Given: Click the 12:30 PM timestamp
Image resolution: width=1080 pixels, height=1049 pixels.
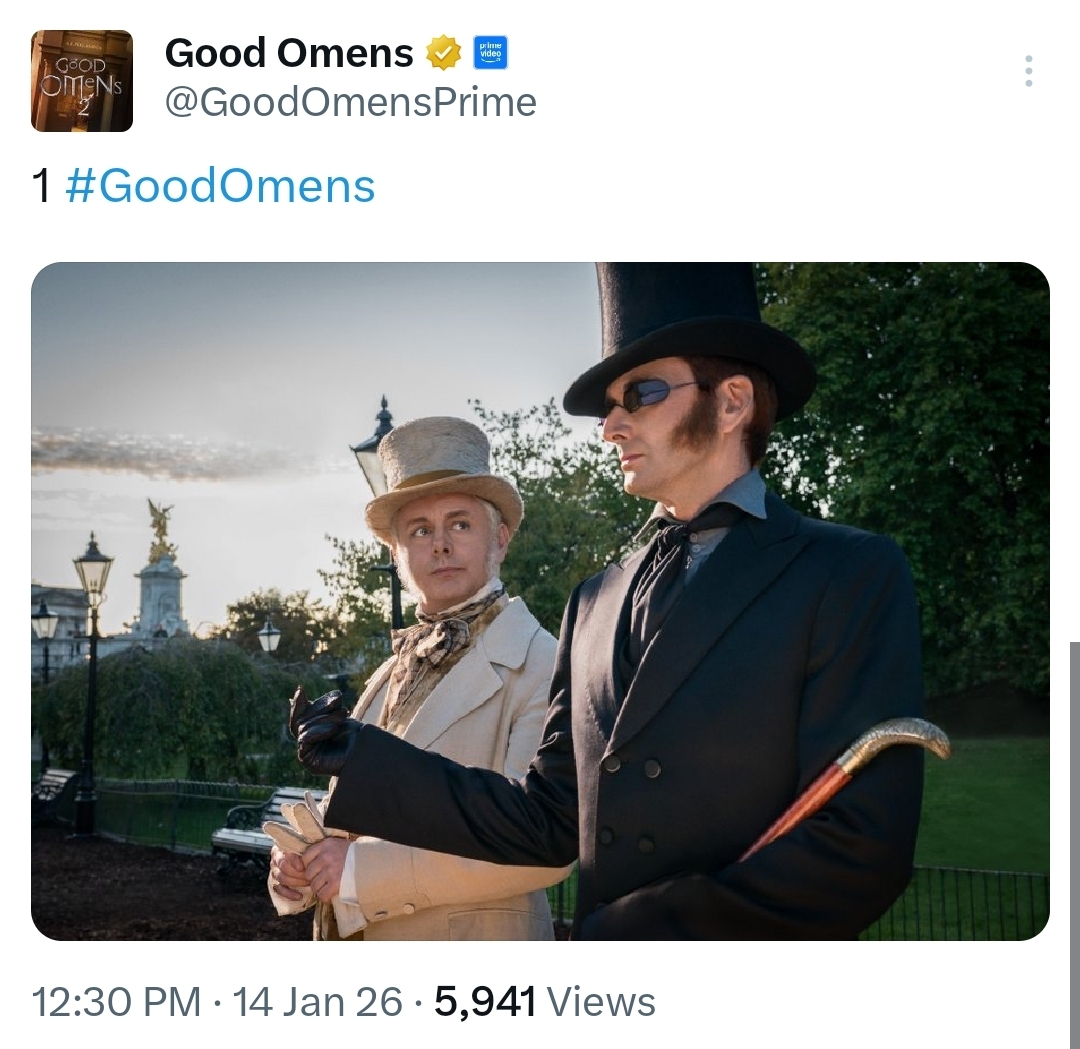Looking at the screenshot, I should (x=116, y=1002).
